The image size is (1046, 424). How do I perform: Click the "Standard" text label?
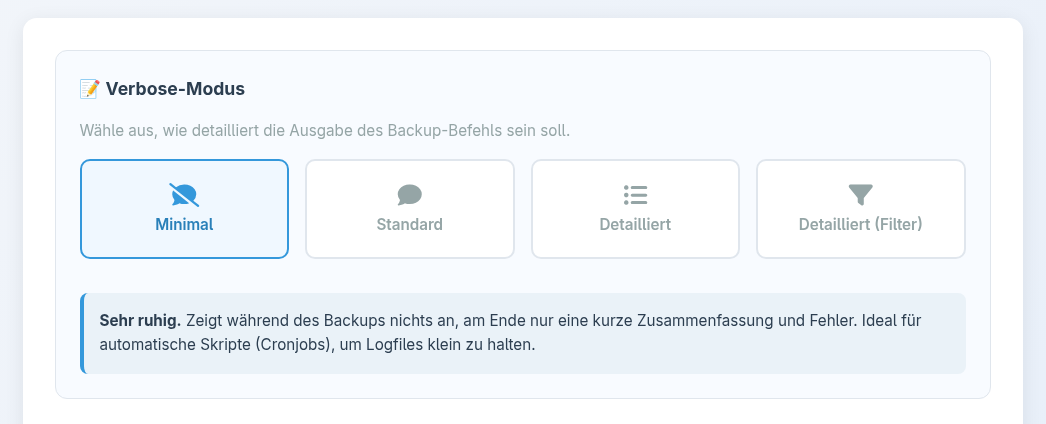point(410,224)
